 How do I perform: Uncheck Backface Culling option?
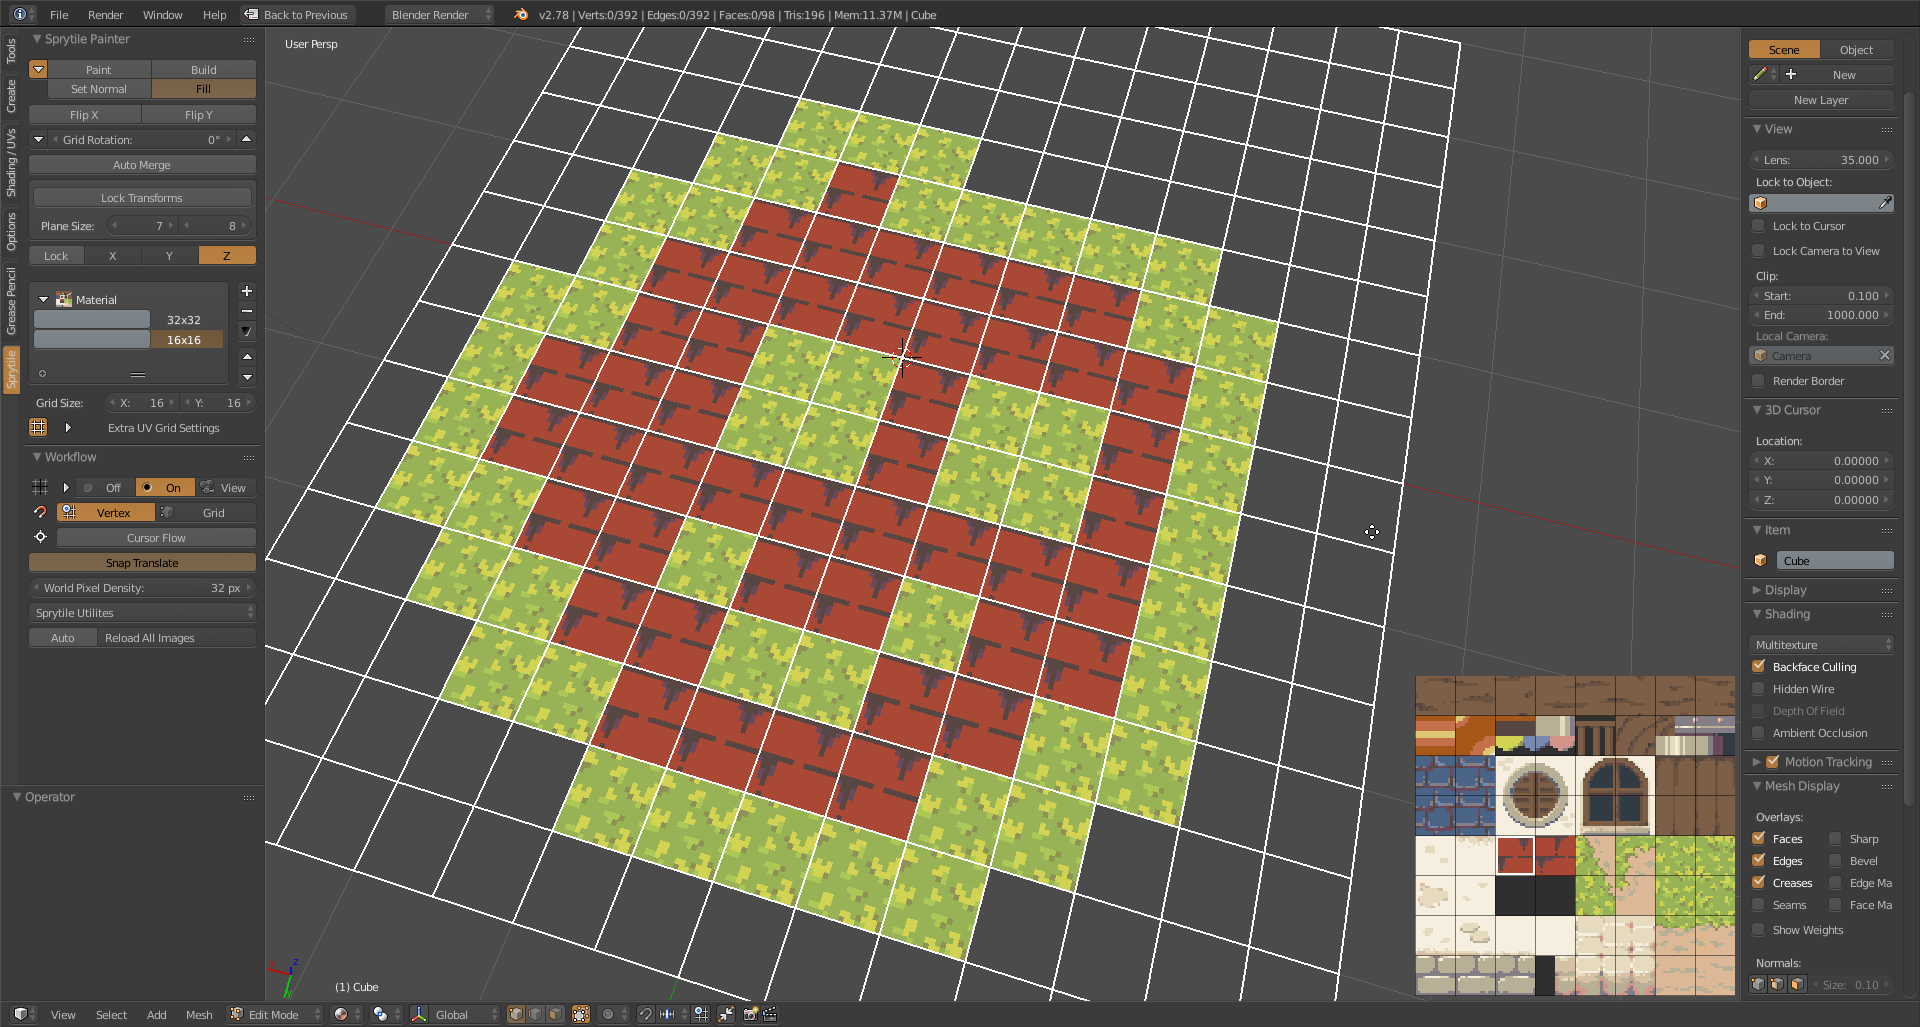coord(1759,667)
